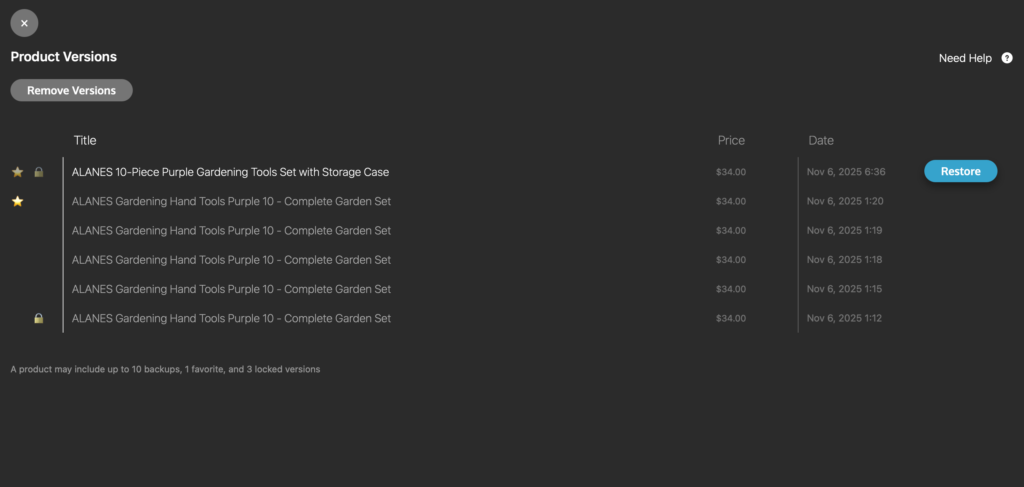Click the Title column header
Viewport: 1024px width, 487px height.
85,140
